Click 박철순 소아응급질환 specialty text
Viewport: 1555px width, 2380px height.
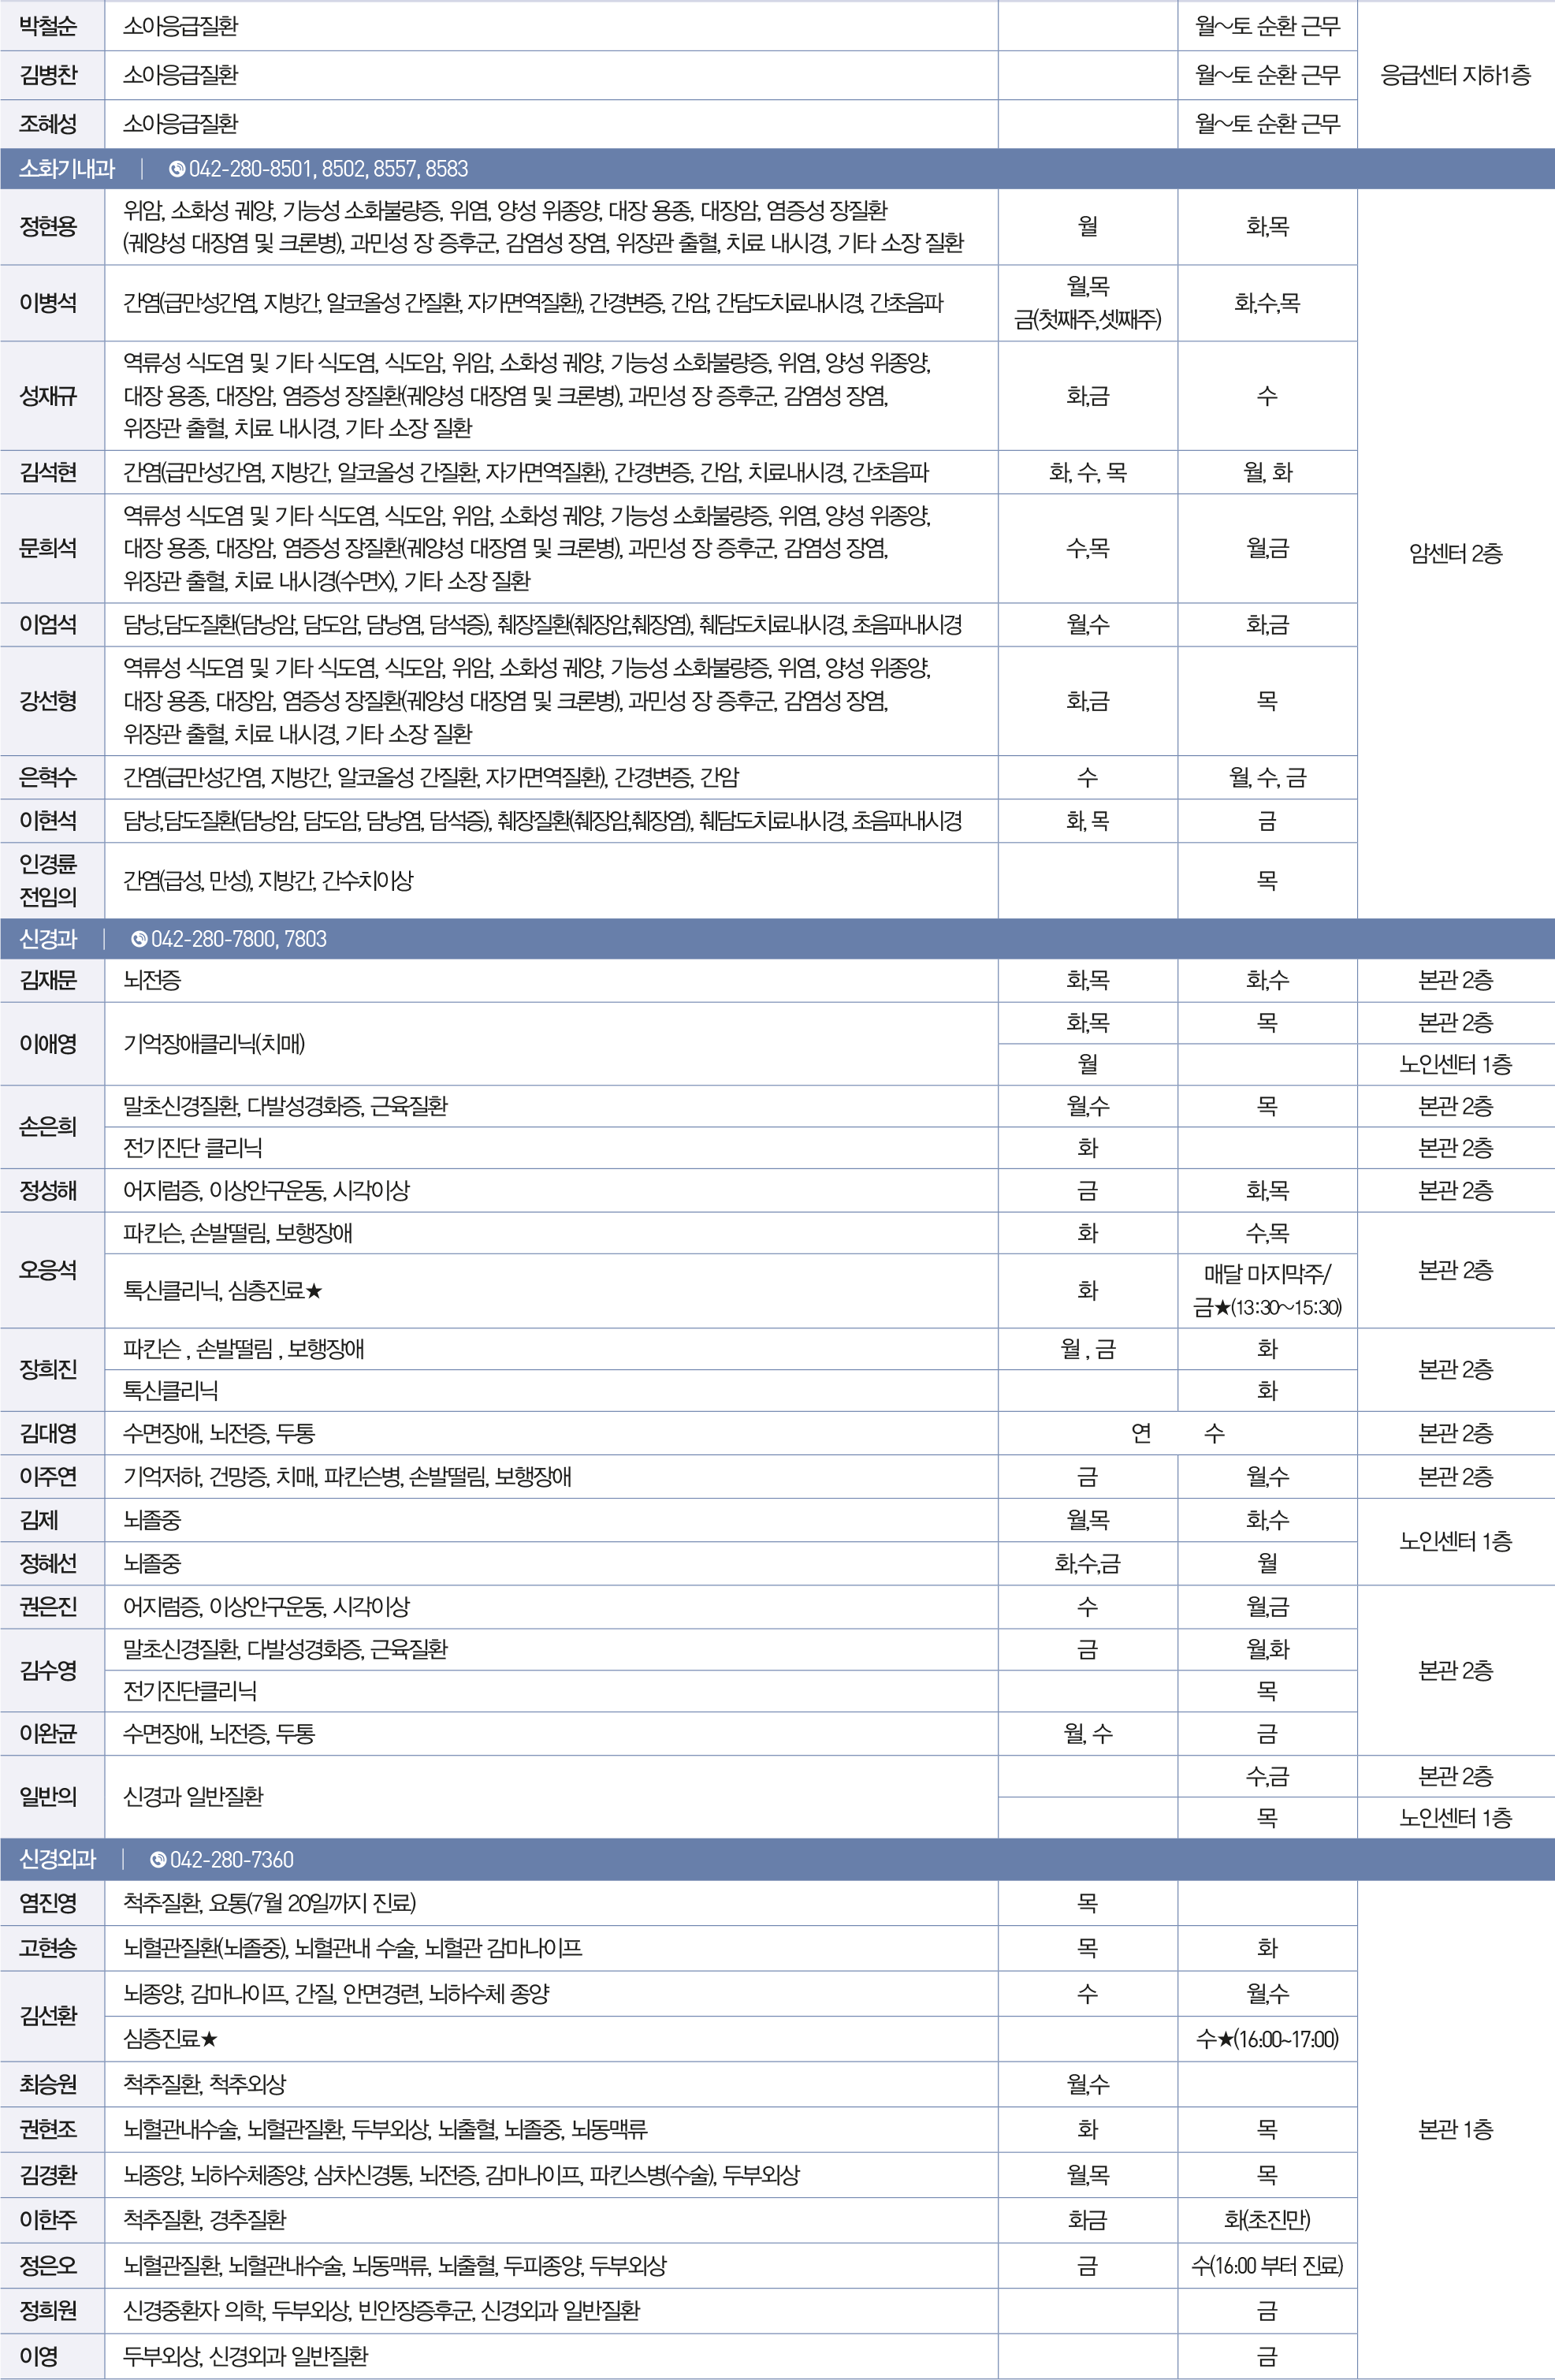[x=180, y=26]
